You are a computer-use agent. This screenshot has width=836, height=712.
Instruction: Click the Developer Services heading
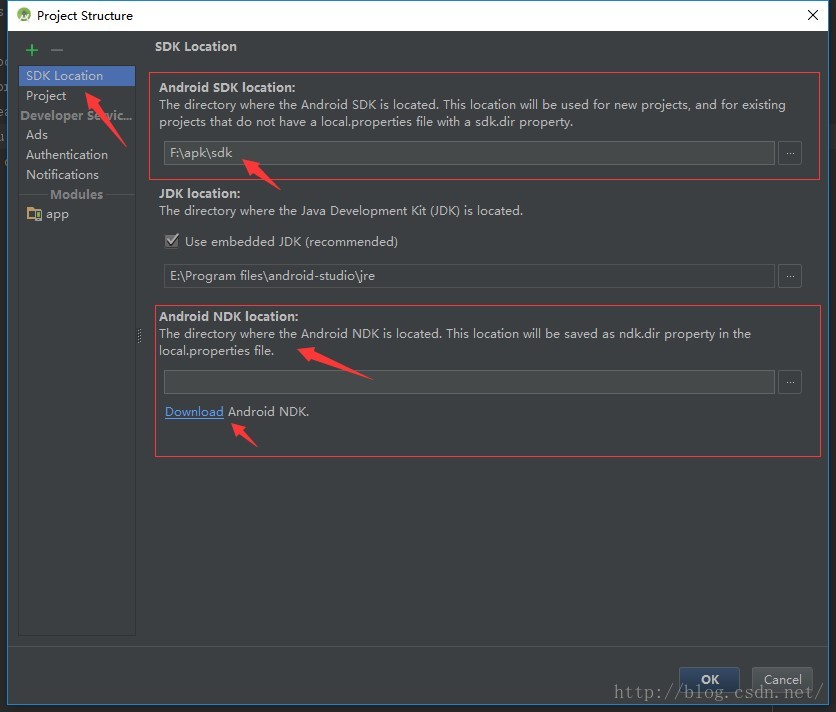76,115
